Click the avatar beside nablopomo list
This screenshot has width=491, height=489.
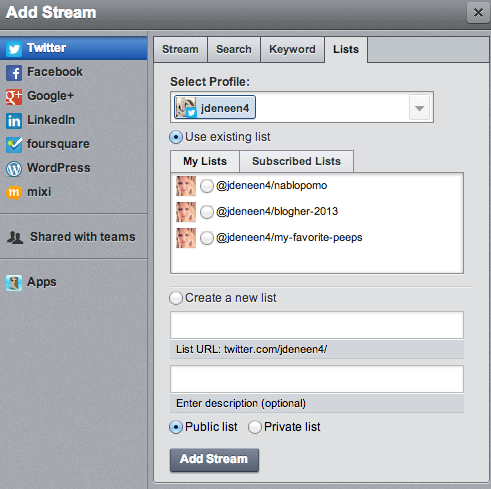(x=186, y=186)
